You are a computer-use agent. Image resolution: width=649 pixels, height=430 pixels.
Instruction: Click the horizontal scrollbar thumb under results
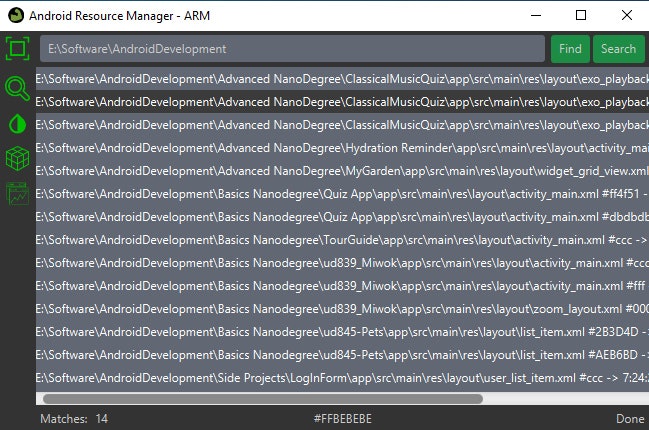click(x=263, y=399)
